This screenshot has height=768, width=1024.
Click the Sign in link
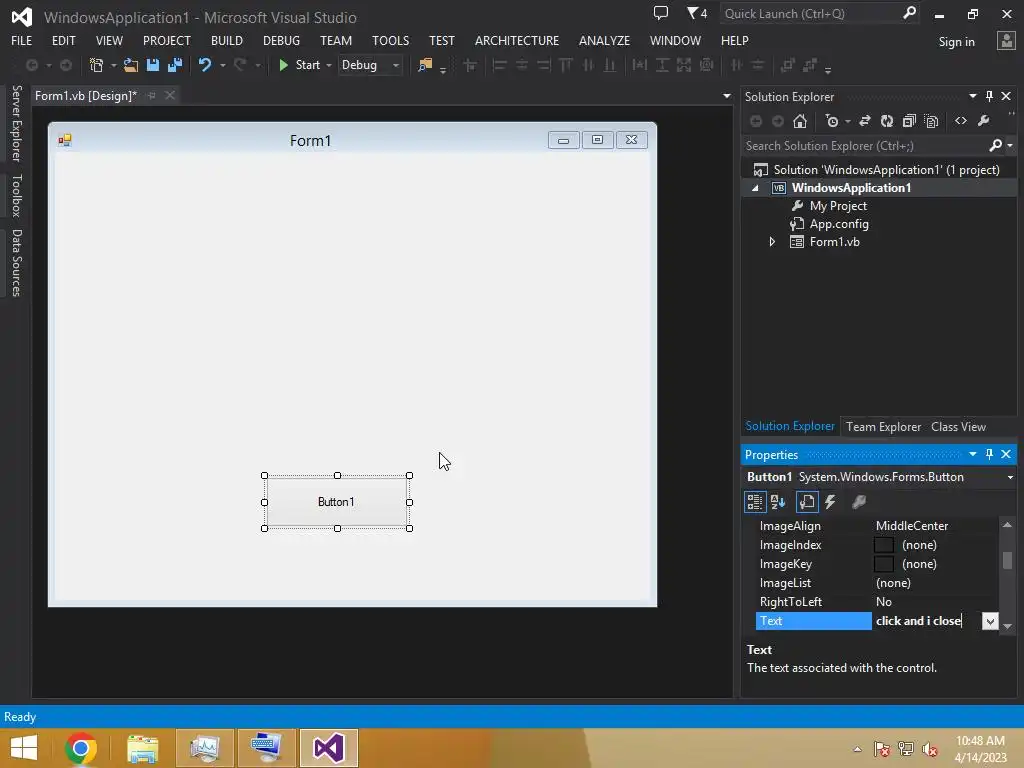pyautogui.click(x=956, y=42)
